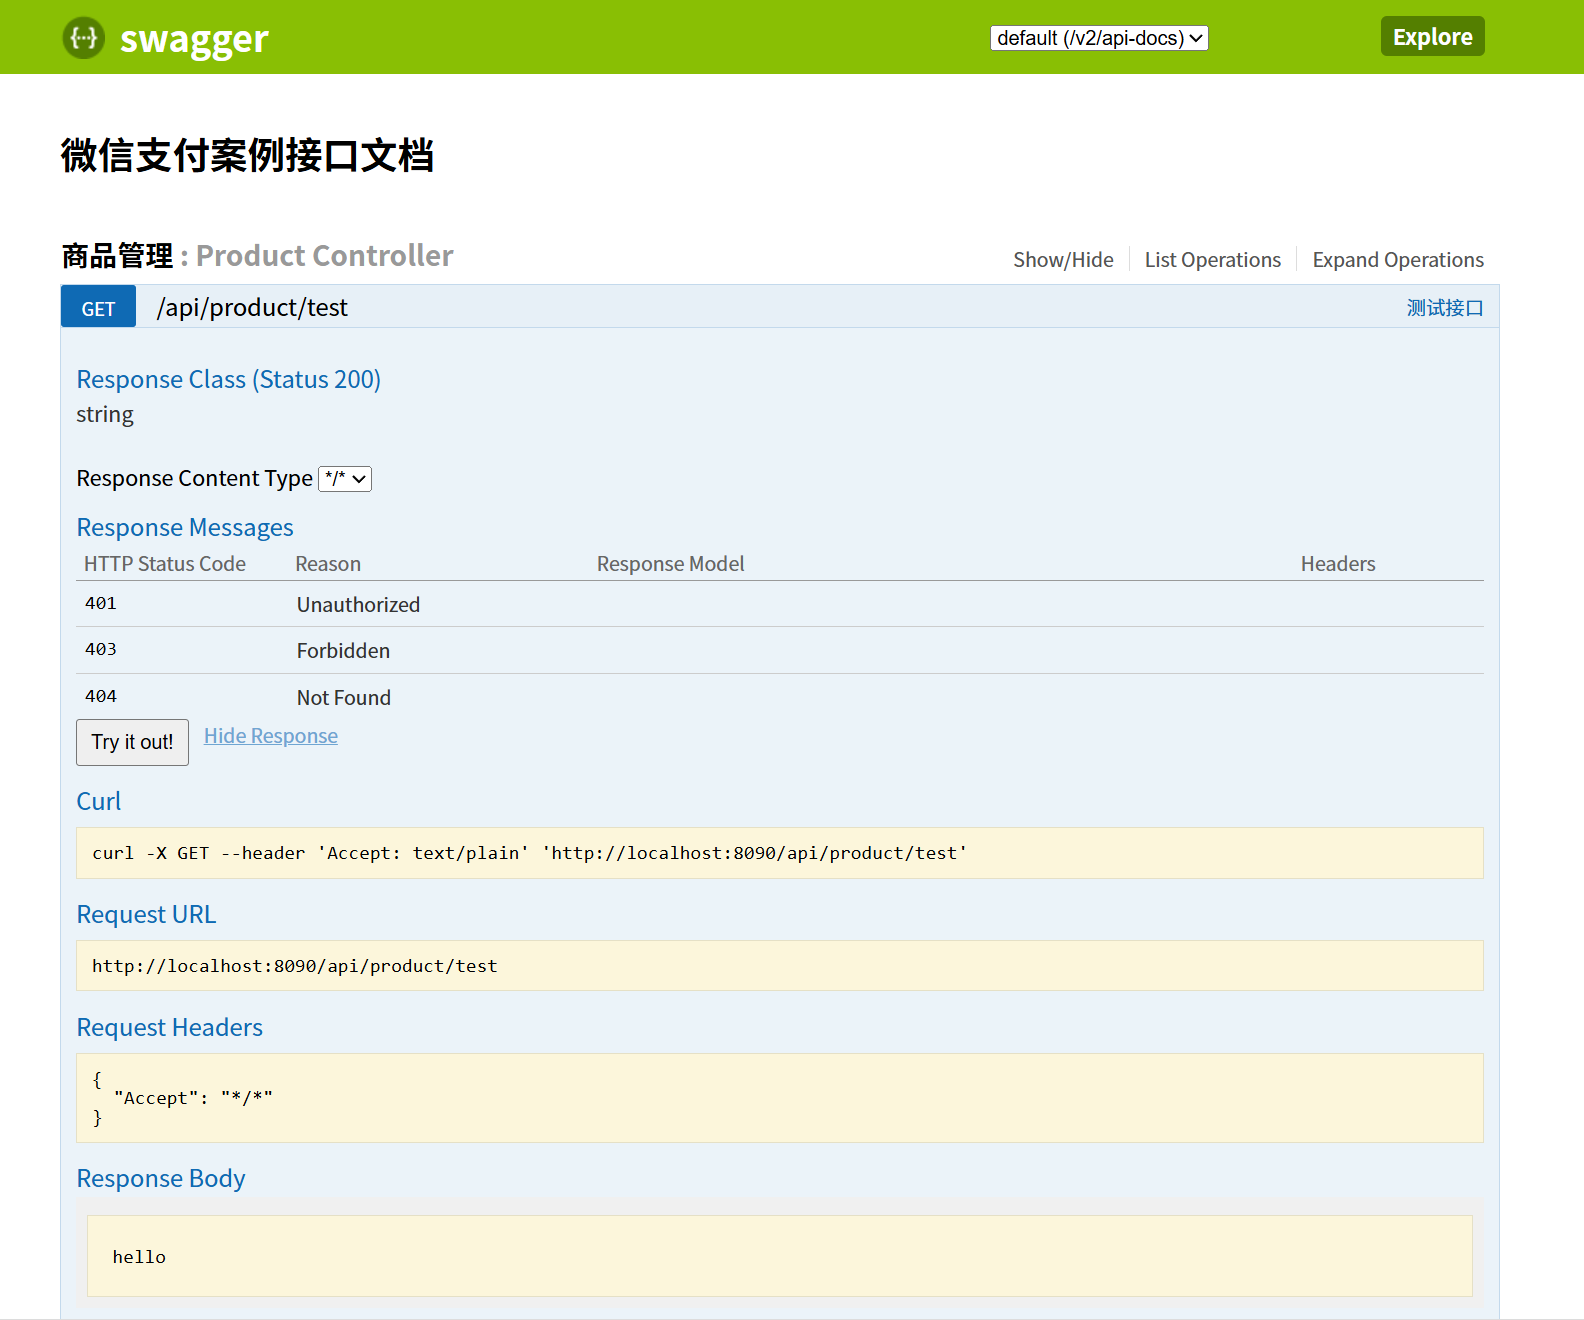Click the Show/Hide link
This screenshot has height=1320, width=1584.
coord(1063,260)
